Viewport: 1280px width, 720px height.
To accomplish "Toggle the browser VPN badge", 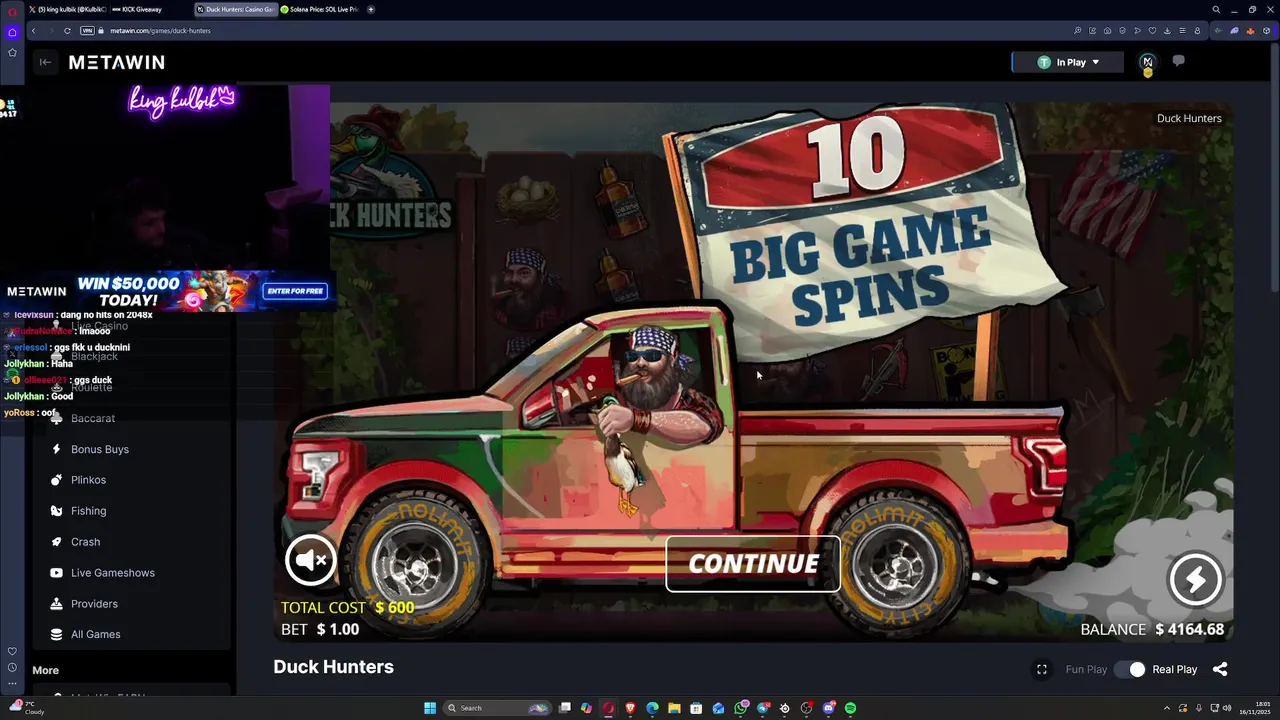I will 86,31.
